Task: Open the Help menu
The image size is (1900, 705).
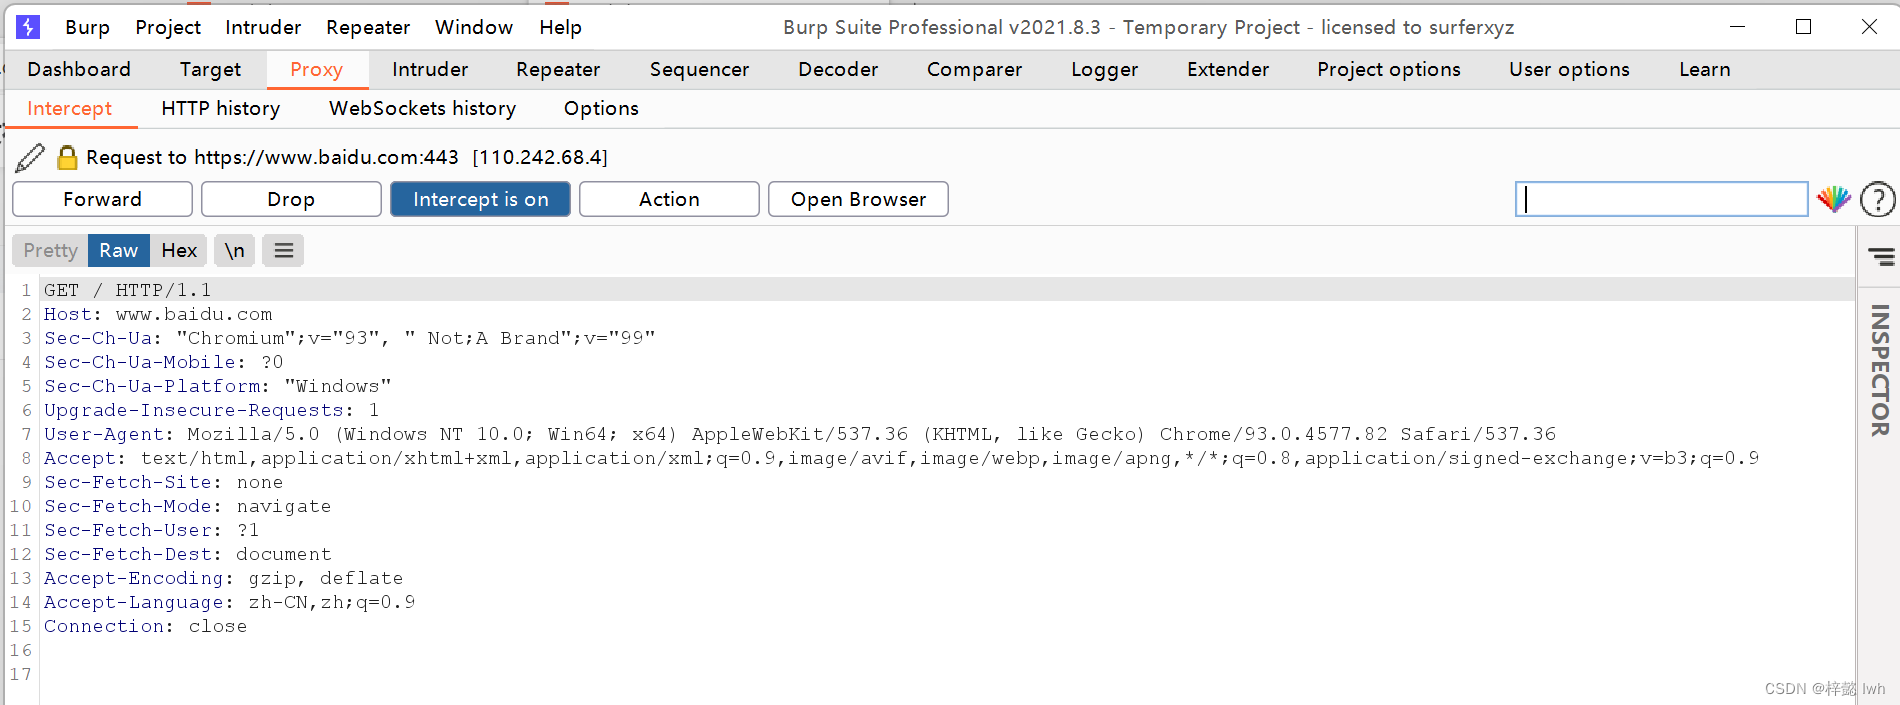Action: [560, 27]
